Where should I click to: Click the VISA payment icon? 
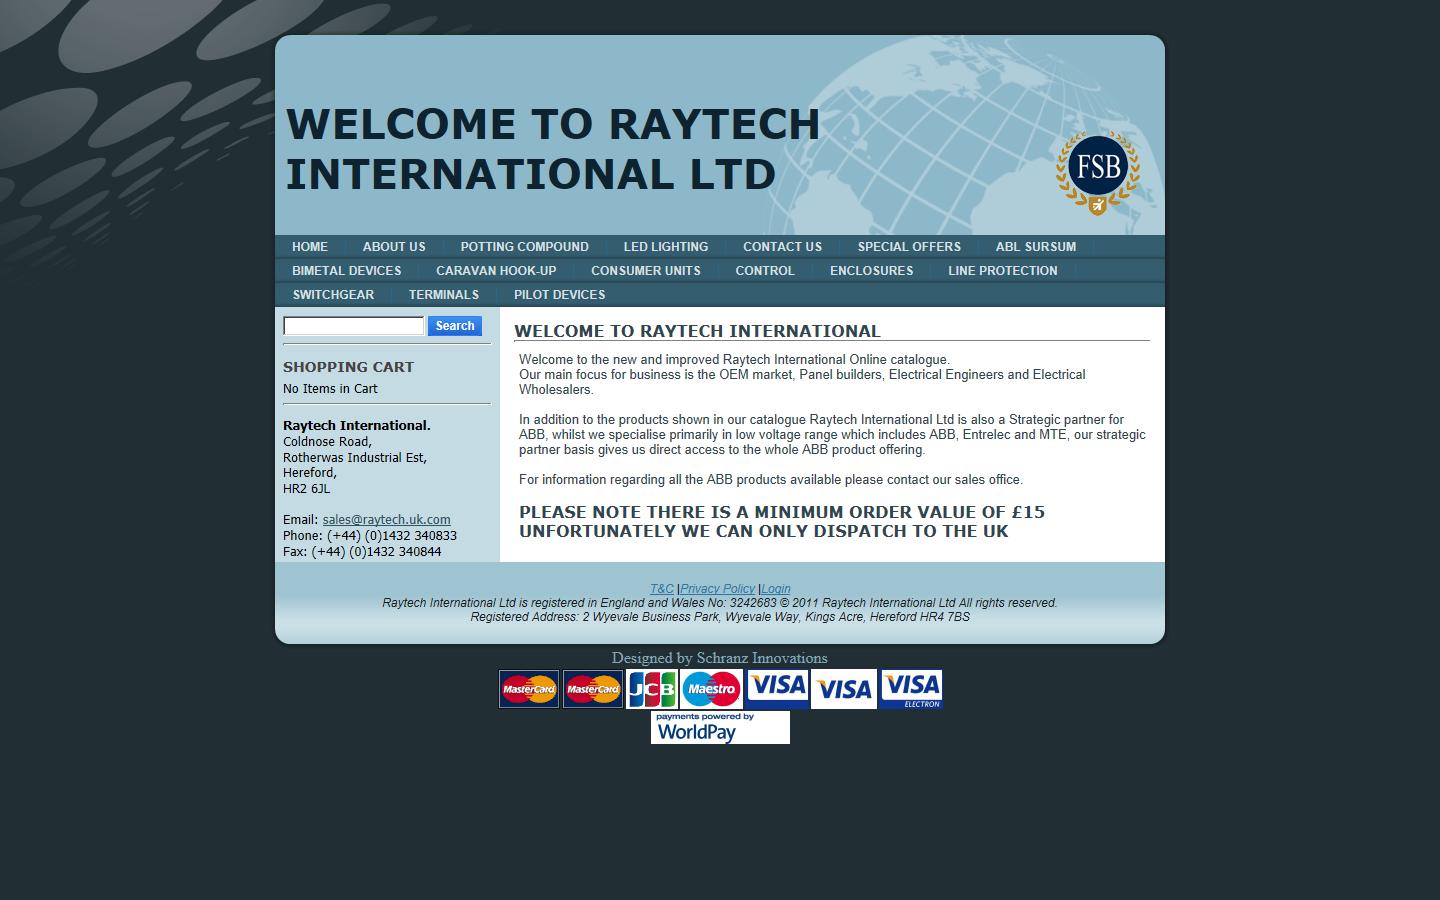(x=776, y=688)
